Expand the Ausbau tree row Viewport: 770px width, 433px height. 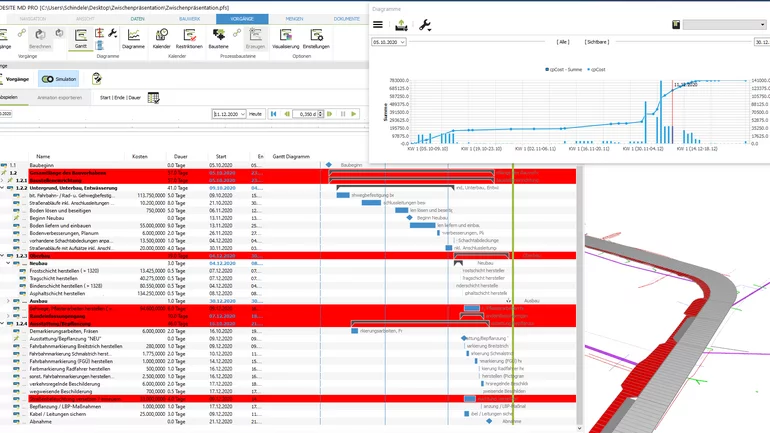8,300
